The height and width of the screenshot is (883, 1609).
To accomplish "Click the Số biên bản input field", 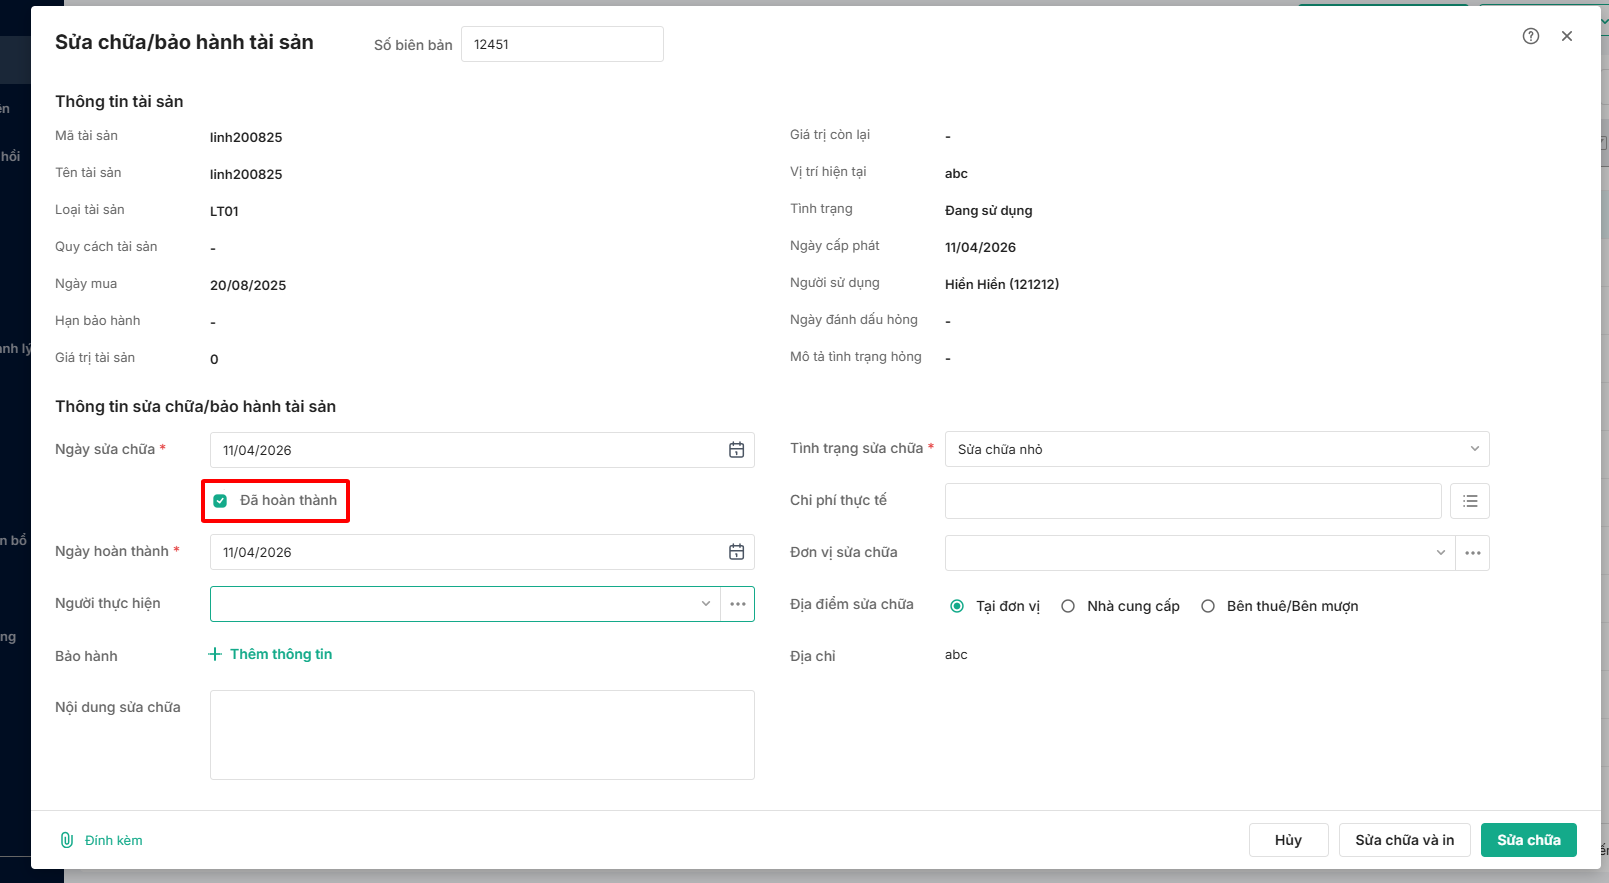I will click(561, 44).
